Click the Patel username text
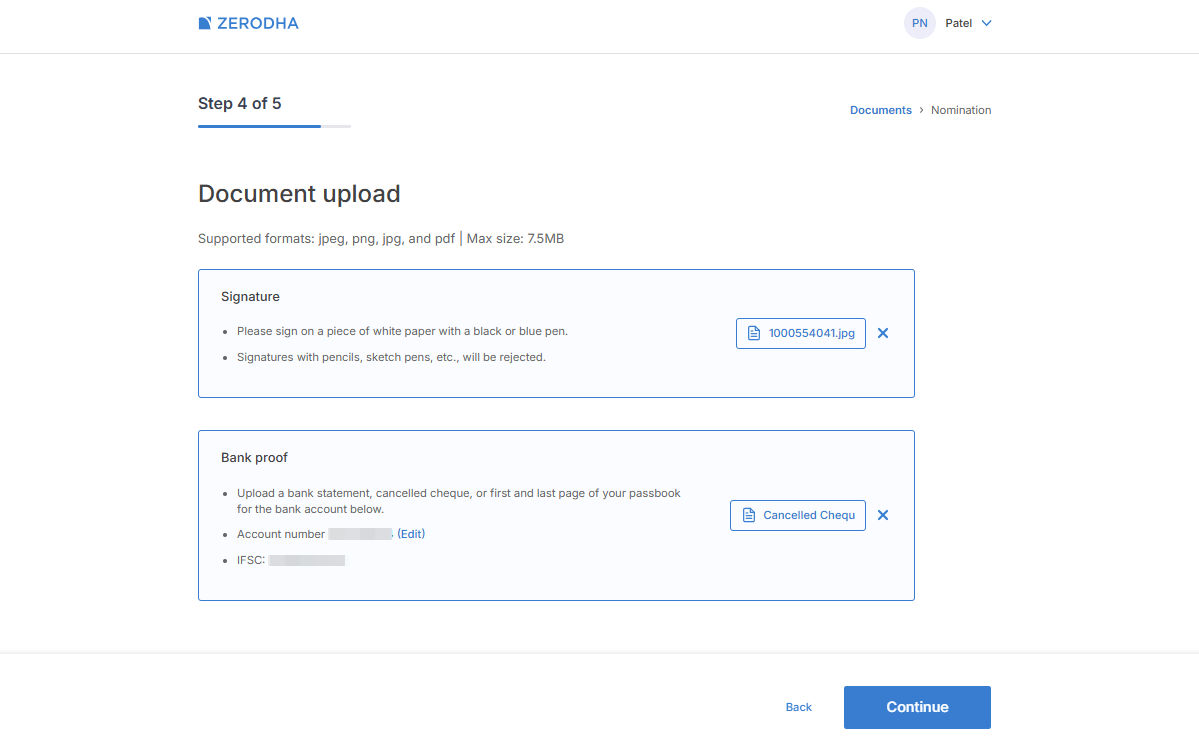Viewport: 1199px width, 748px height. coord(958,23)
